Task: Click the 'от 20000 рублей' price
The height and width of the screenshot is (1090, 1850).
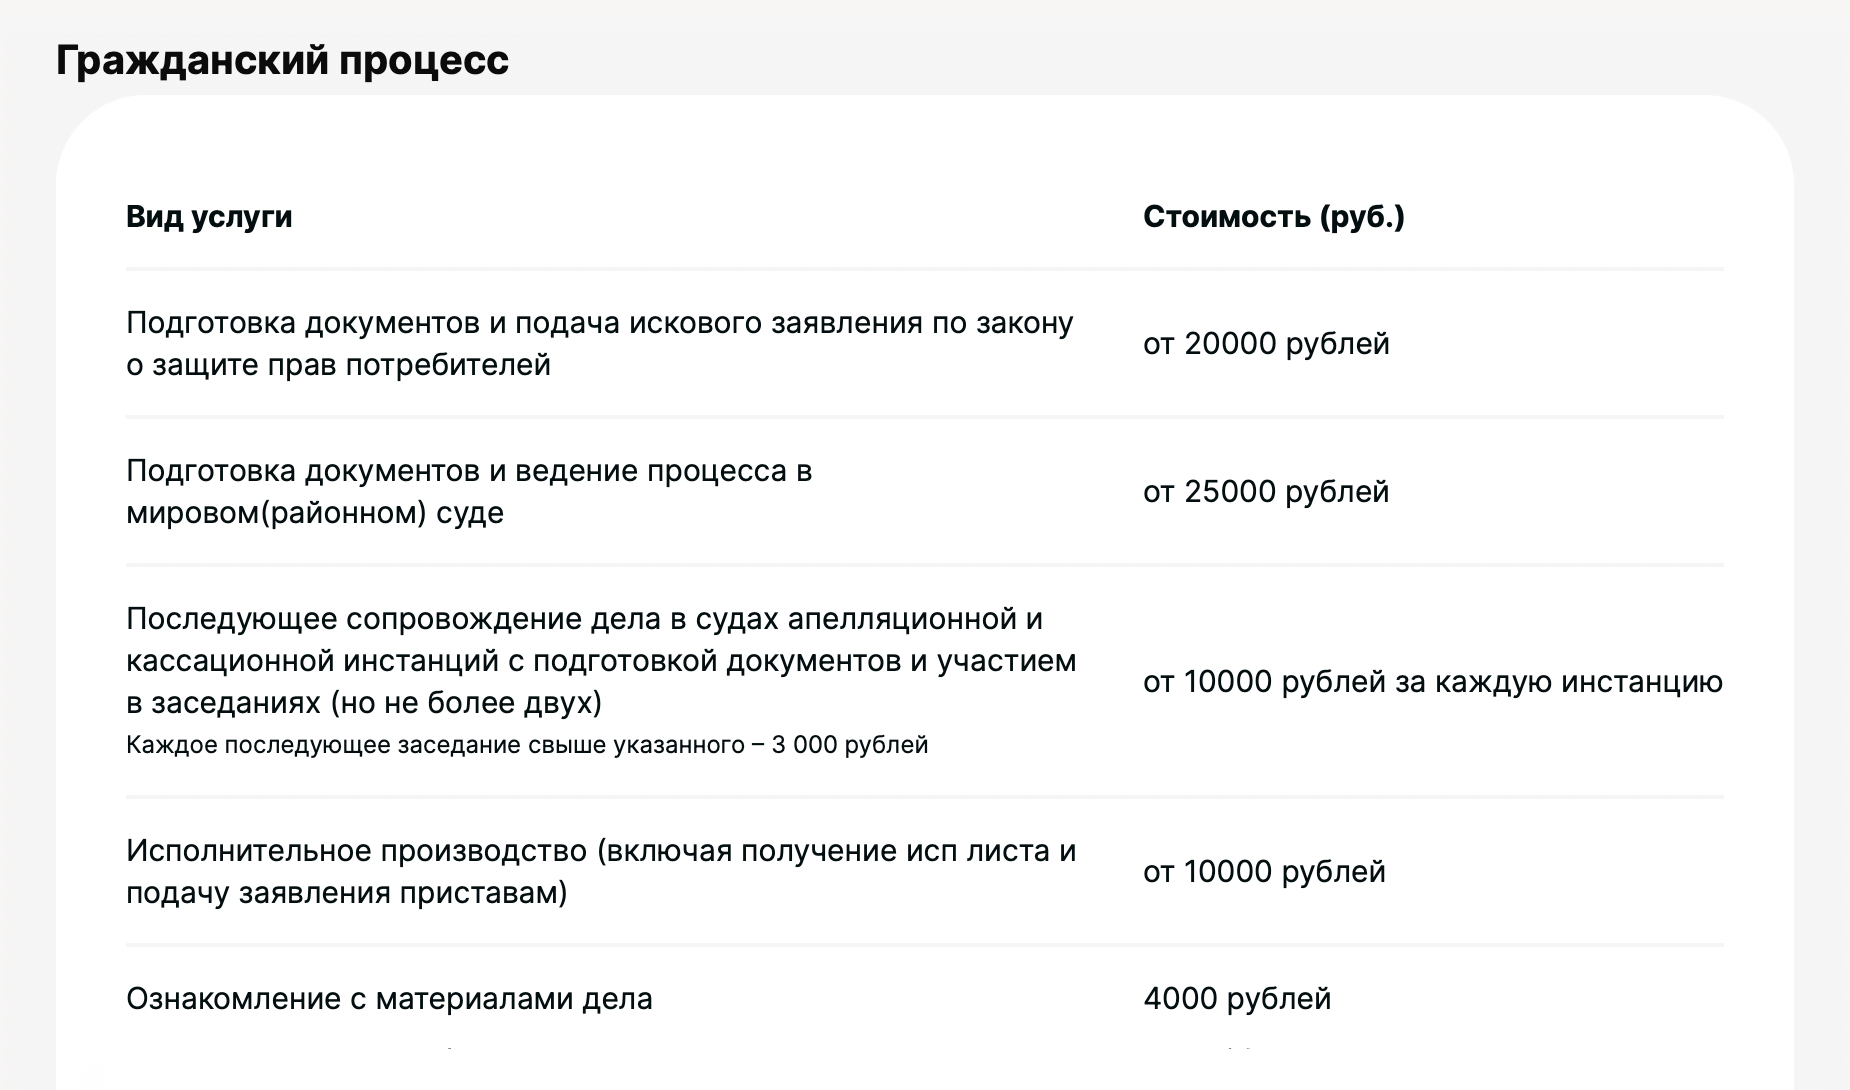Action: tap(1266, 344)
